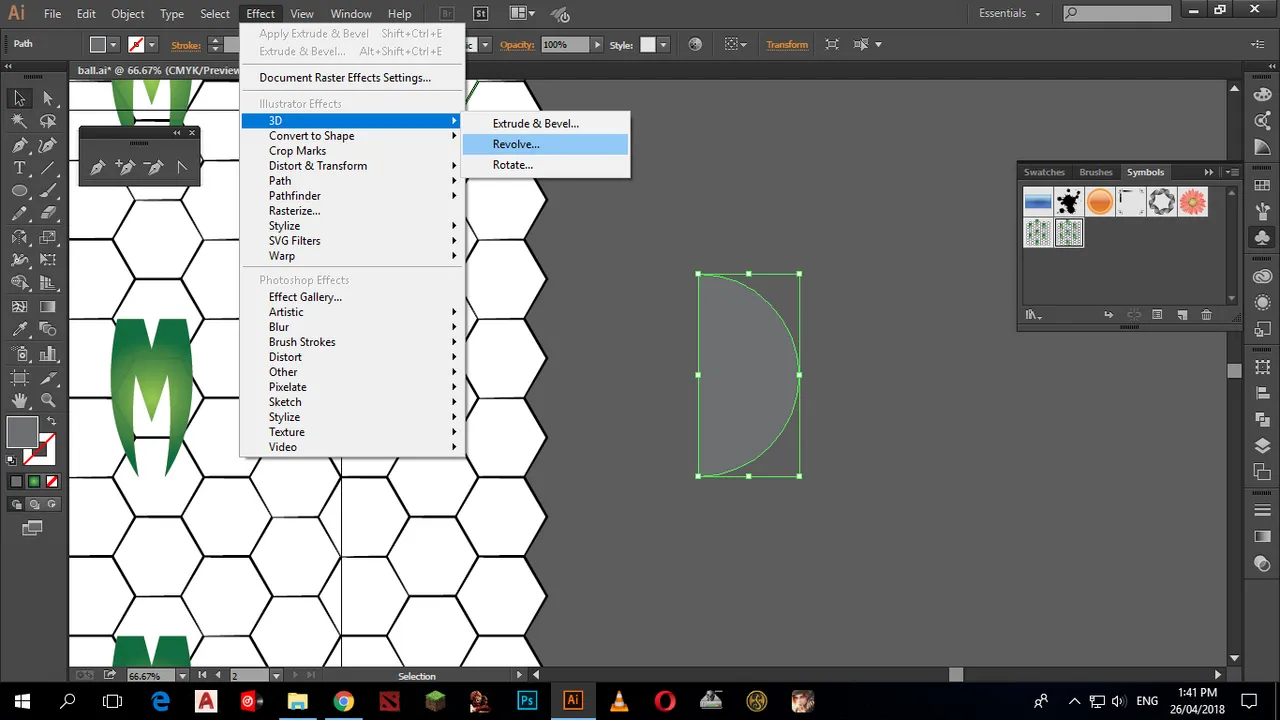1280x720 pixels.
Task: Pick the Line Segment tool
Action: (48, 167)
